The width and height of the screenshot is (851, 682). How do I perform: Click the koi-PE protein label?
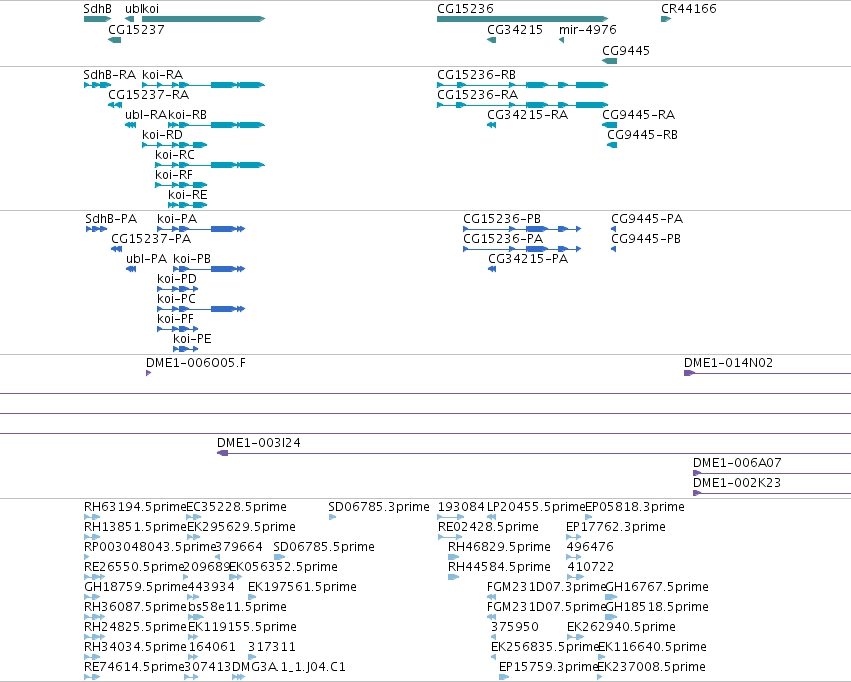tap(192, 340)
